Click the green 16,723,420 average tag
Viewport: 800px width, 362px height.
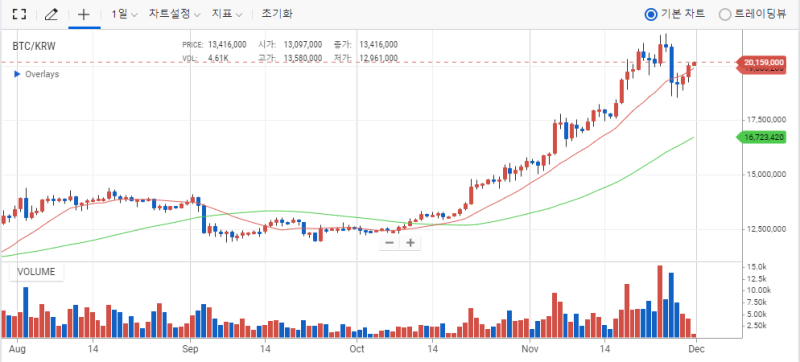pos(760,137)
